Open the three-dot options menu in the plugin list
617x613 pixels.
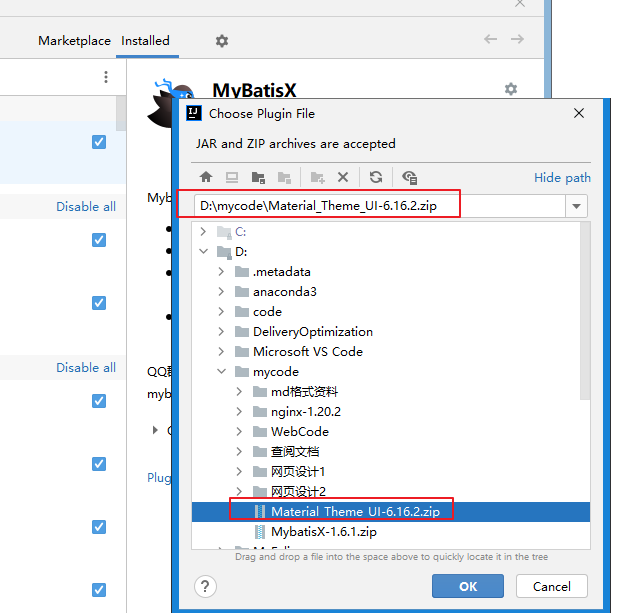pyautogui.click(x=106, y=77)
